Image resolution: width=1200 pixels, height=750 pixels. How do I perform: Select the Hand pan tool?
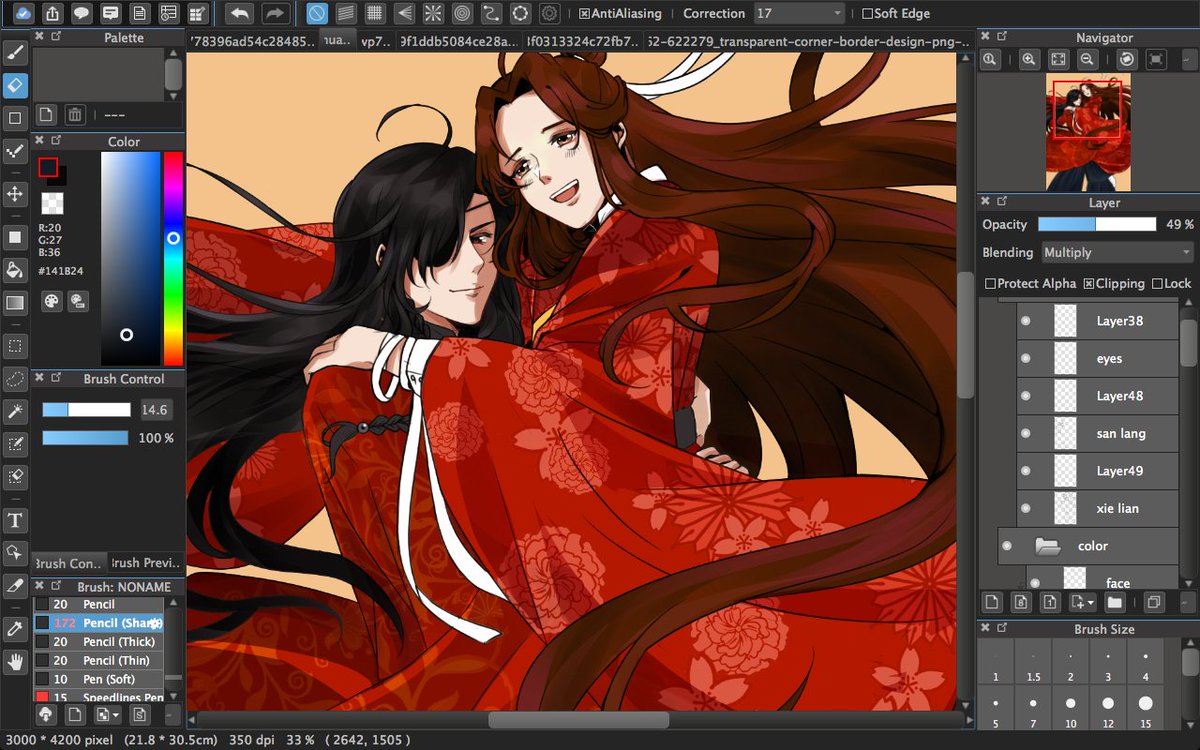point(15,661)
